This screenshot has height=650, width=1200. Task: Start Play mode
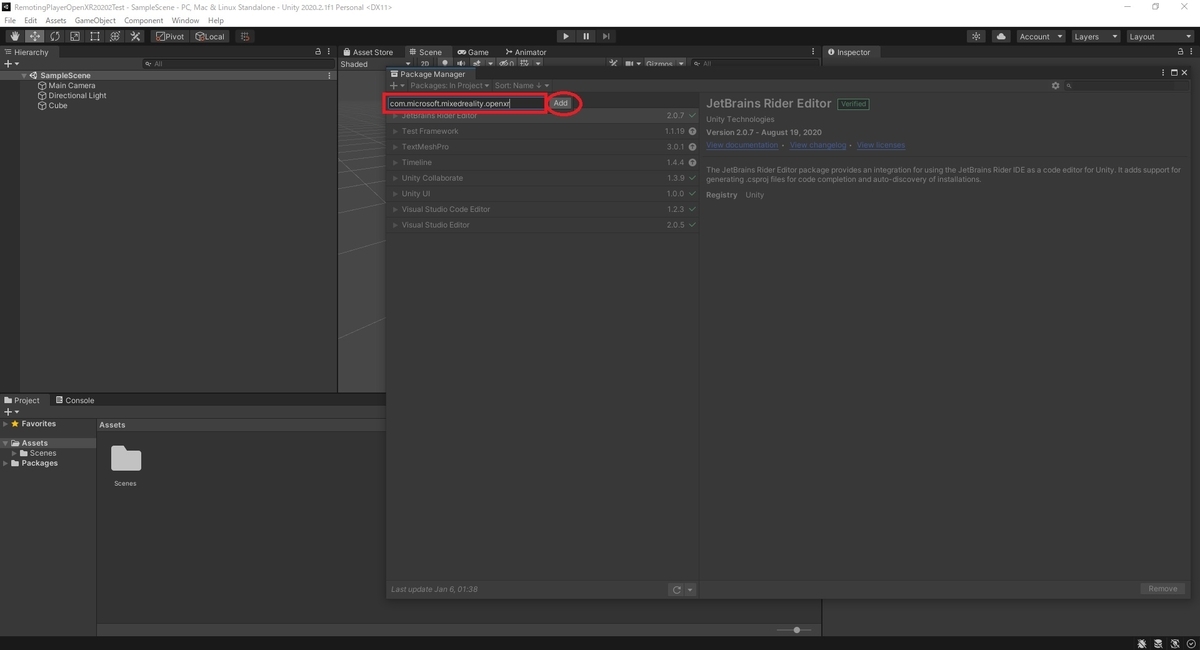click(x=566, y=36)
